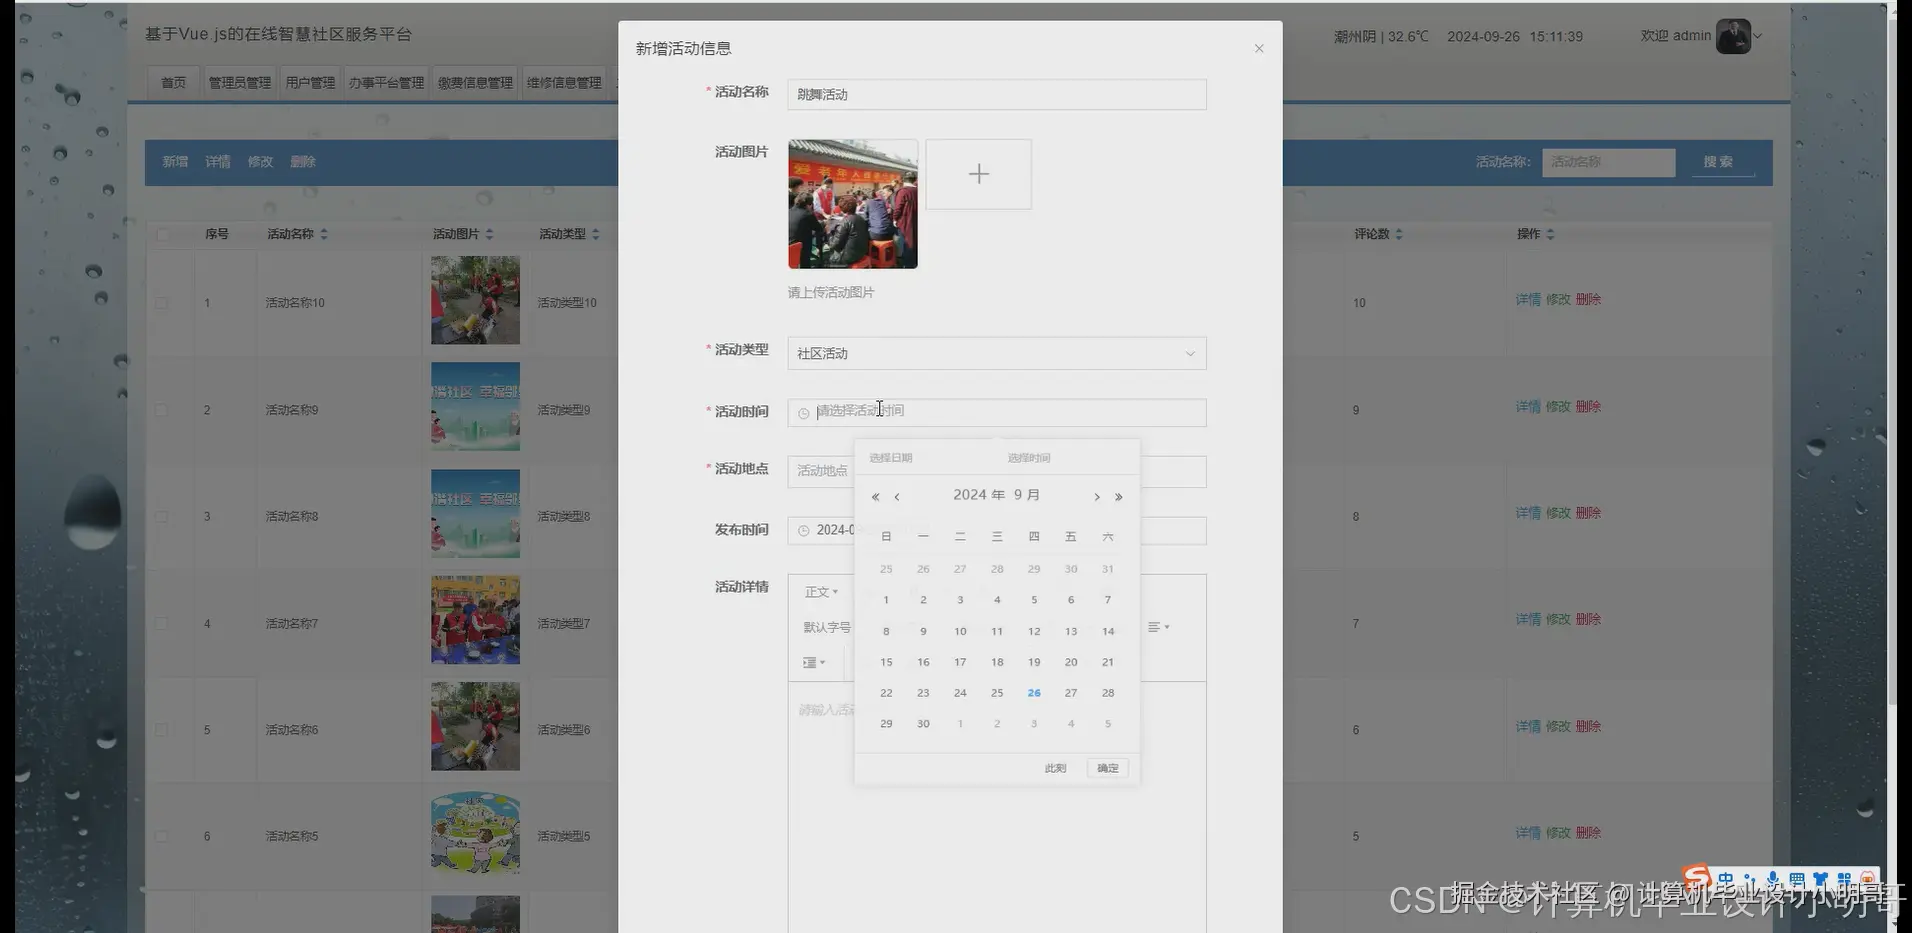Open 详情 link of the first activity row
1912x933 pixels.
(x=1528, y=299)
